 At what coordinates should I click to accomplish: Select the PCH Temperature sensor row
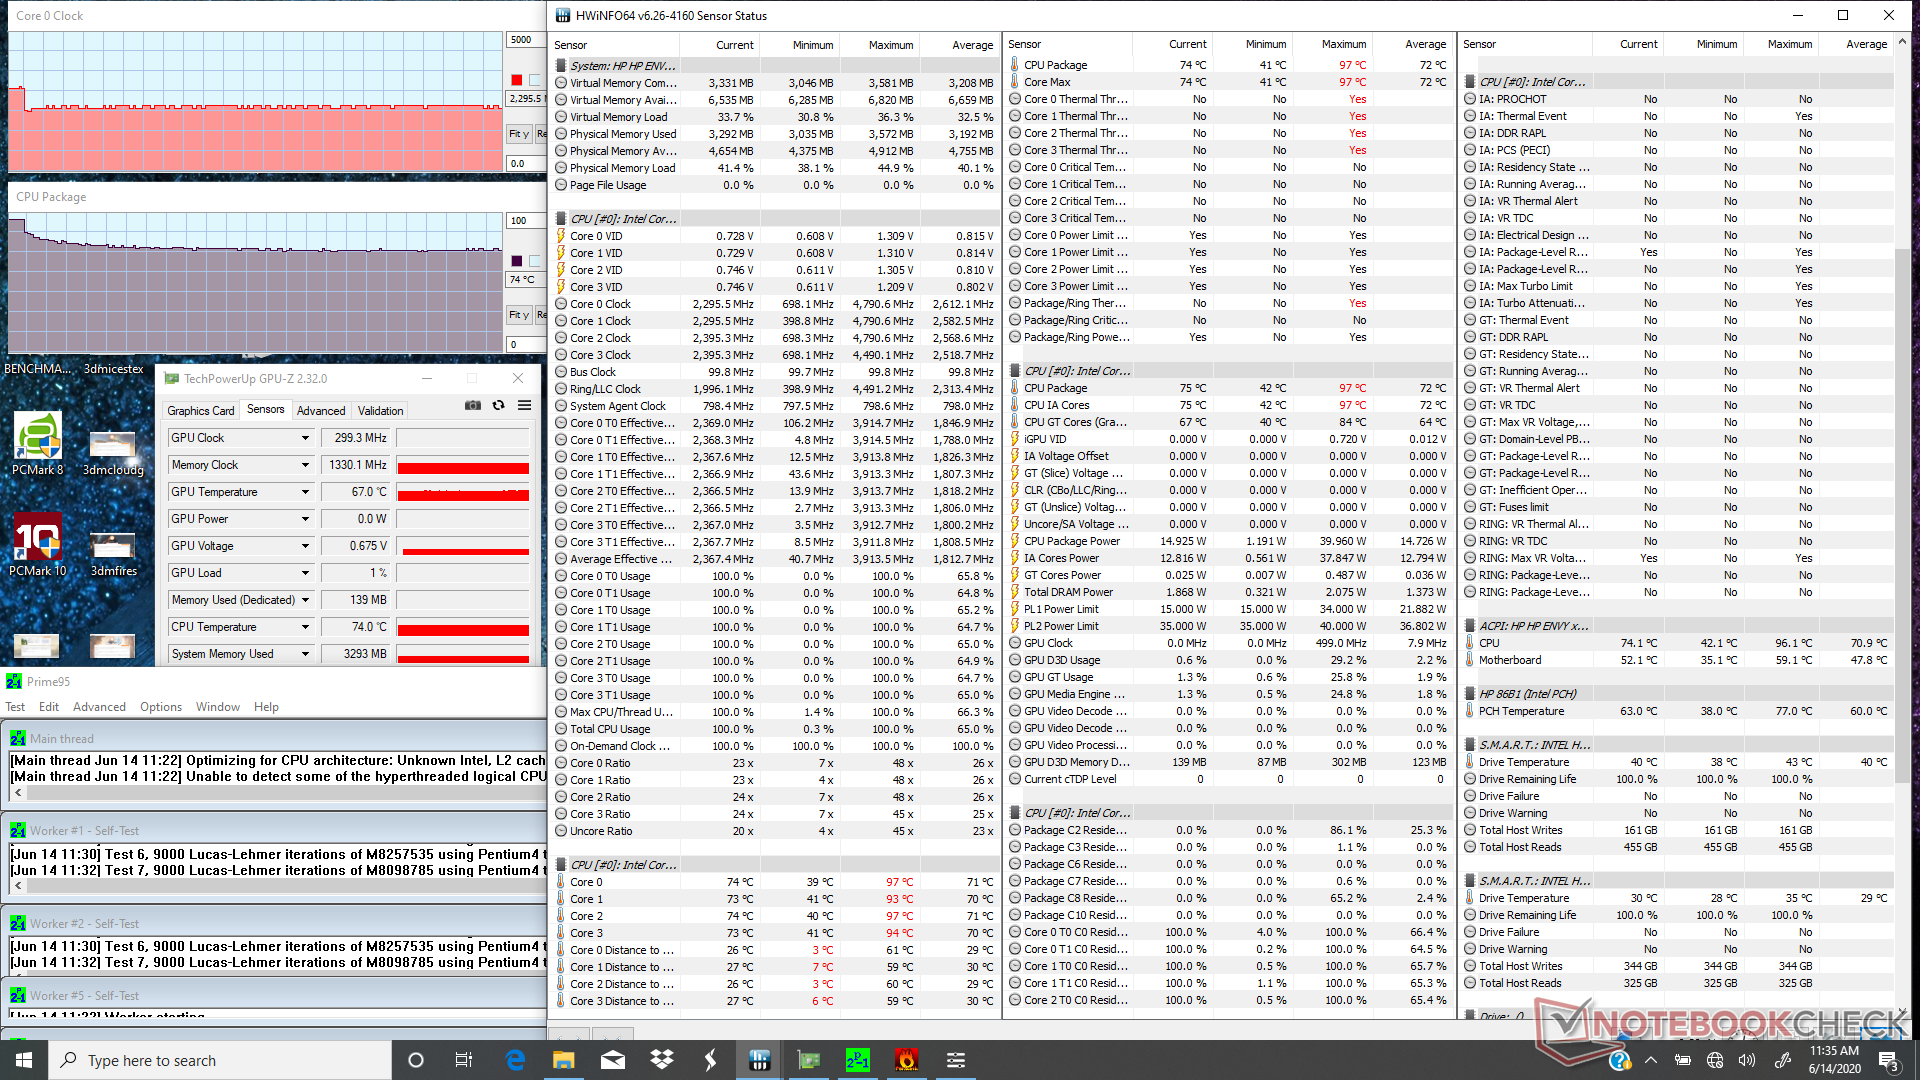tap(1677, 711)
